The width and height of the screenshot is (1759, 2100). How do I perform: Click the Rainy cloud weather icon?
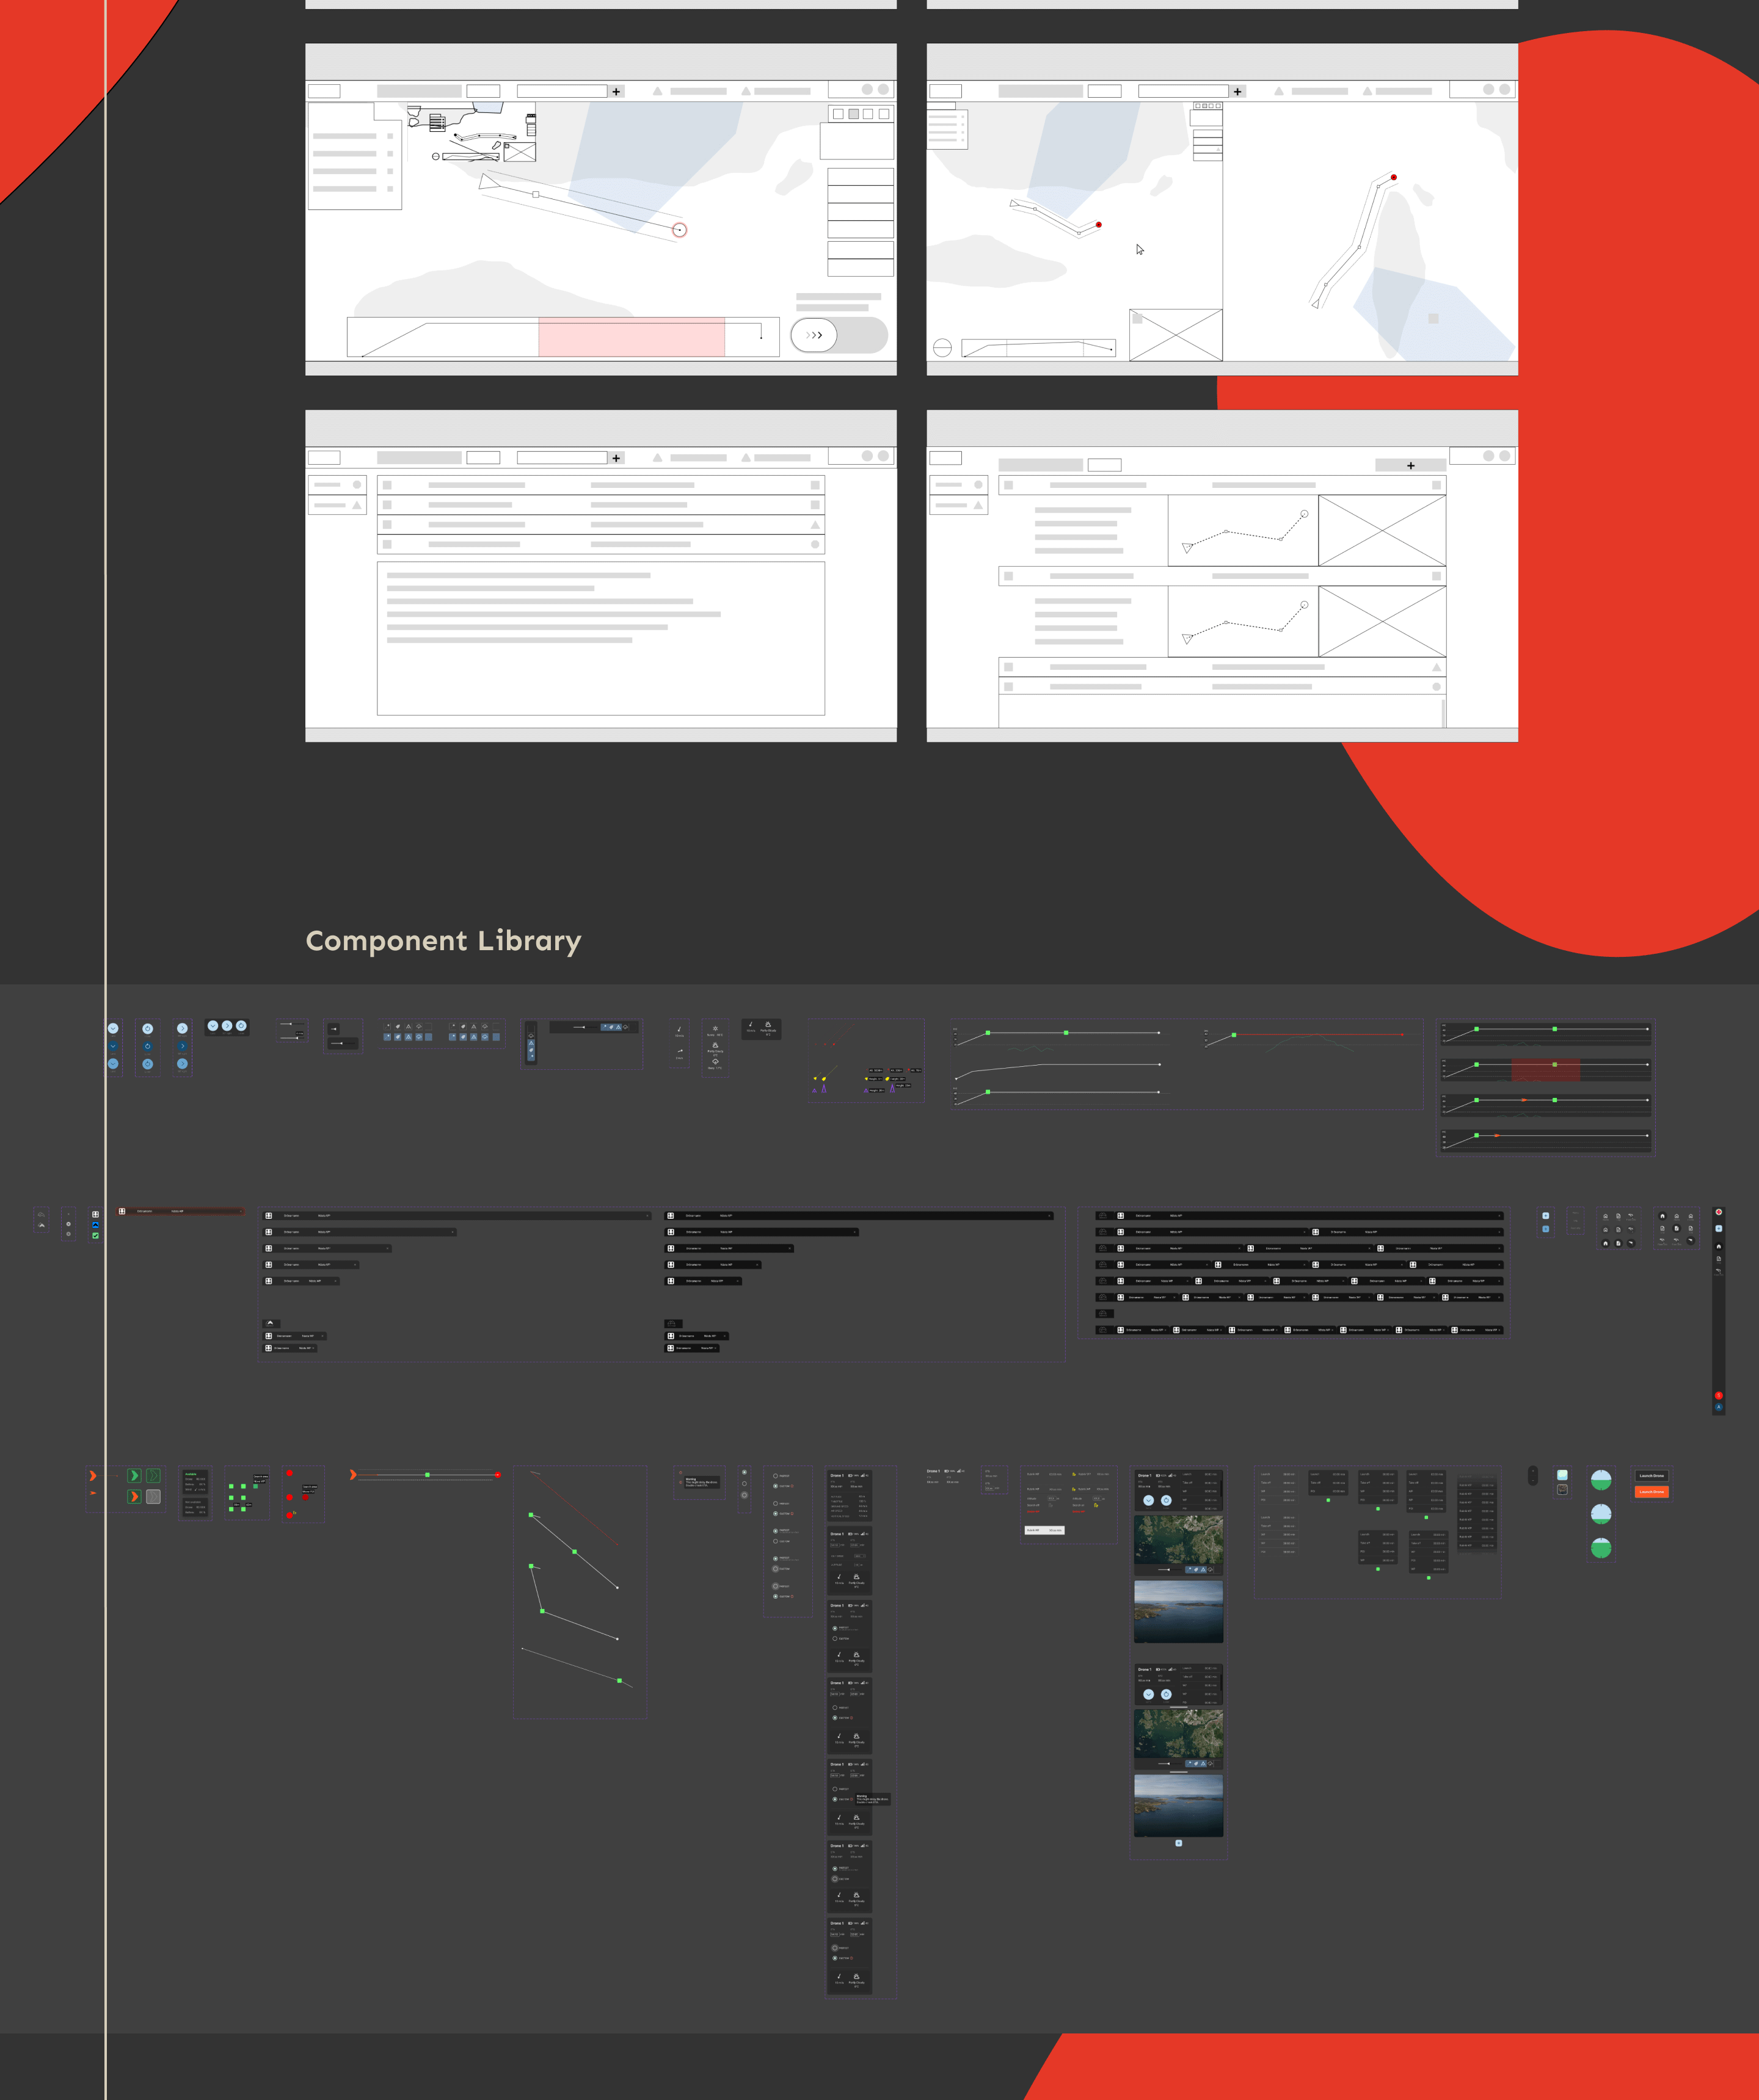click(715, 1063)
